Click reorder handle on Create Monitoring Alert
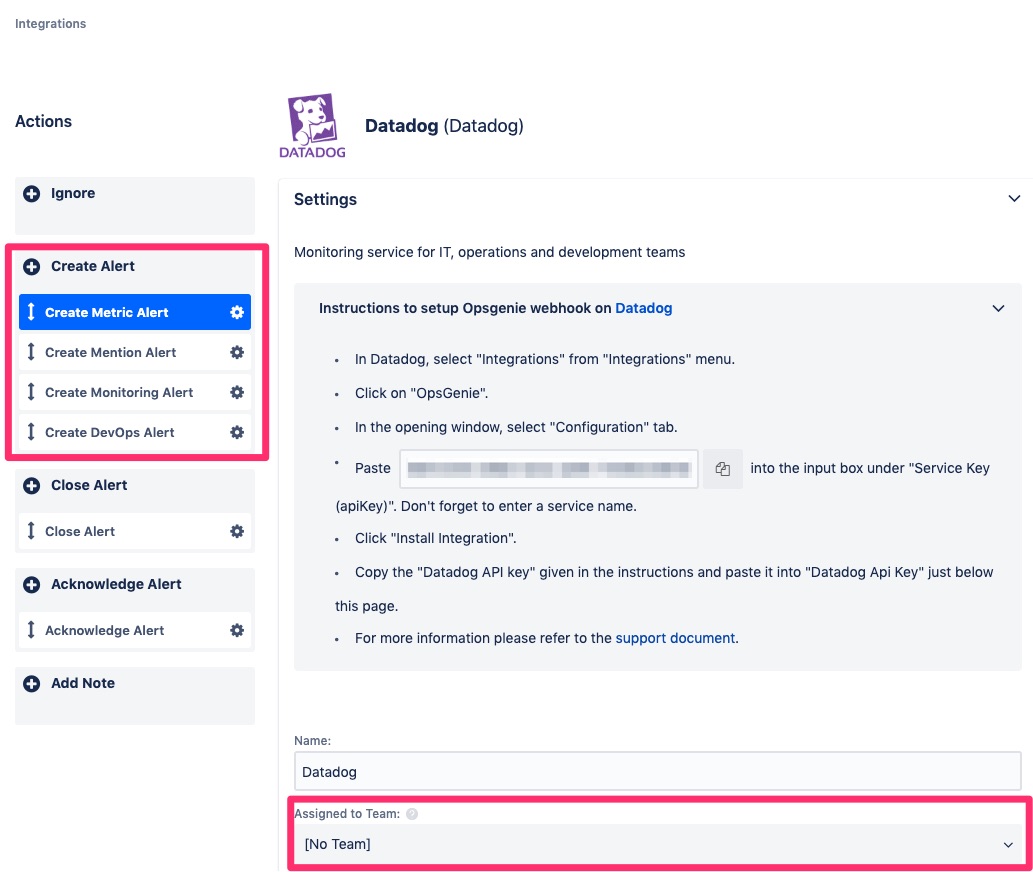This screenshot has height=872, width=1033. point(31,393)
